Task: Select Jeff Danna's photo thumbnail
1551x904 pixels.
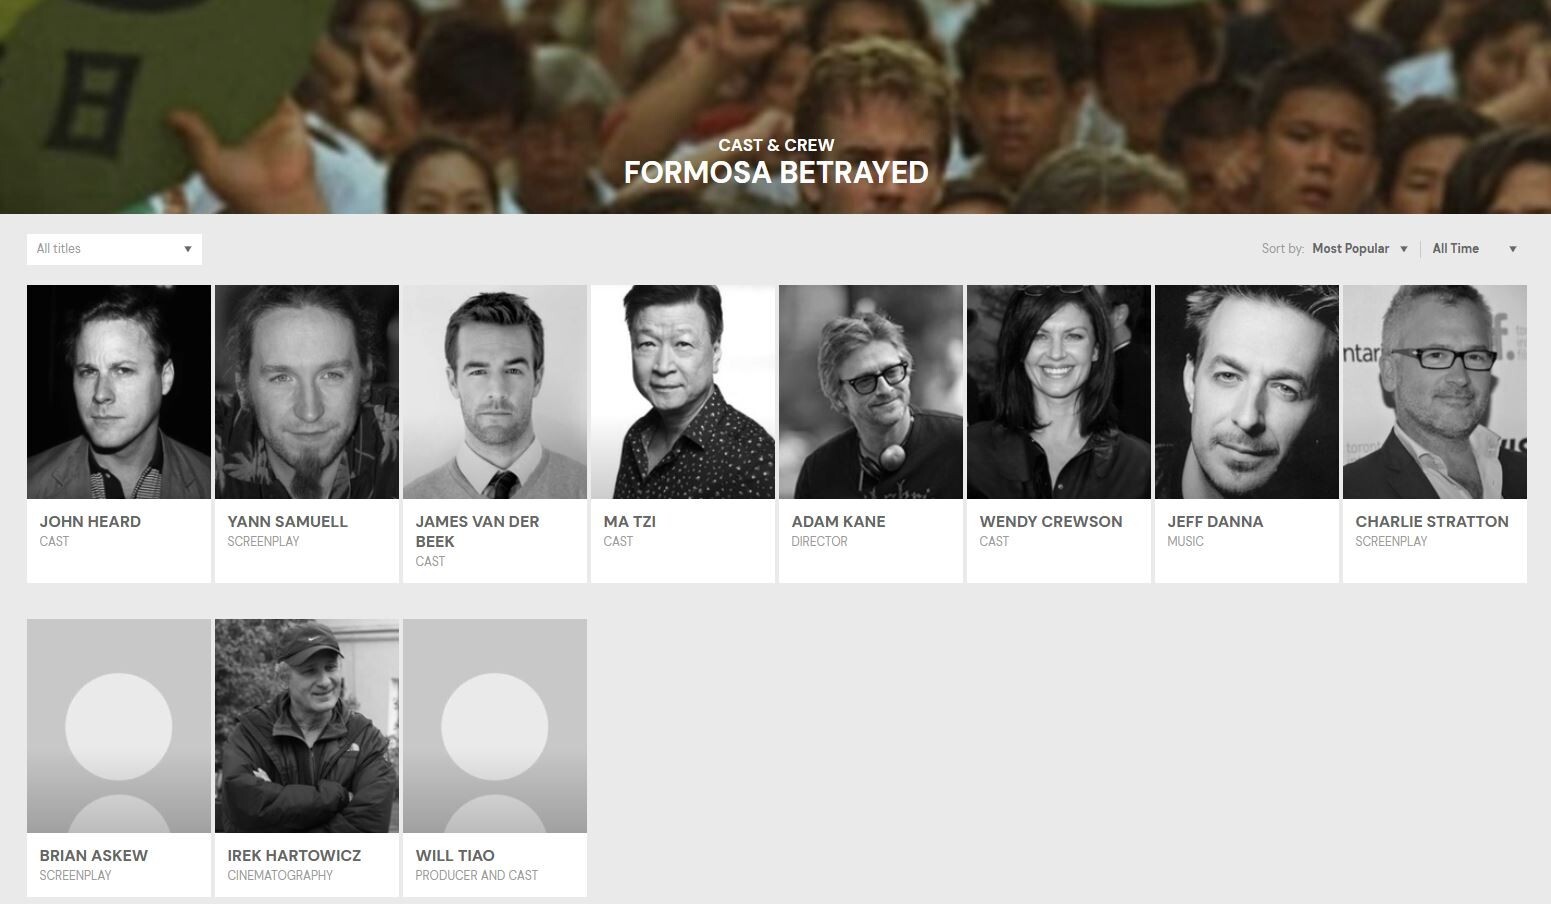Action: pyautogui.click(x=1247, y=392)
